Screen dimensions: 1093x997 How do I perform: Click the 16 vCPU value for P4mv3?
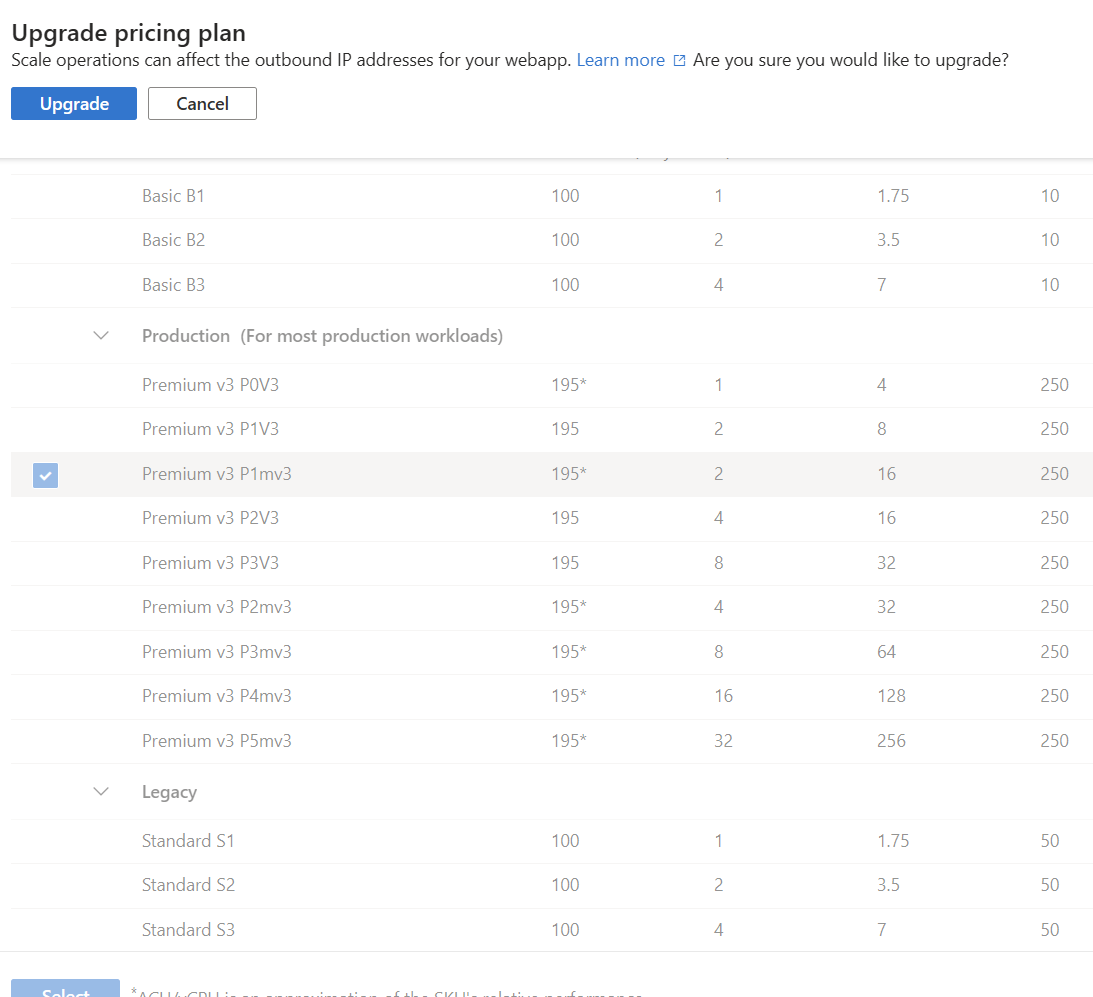(724, 697)
